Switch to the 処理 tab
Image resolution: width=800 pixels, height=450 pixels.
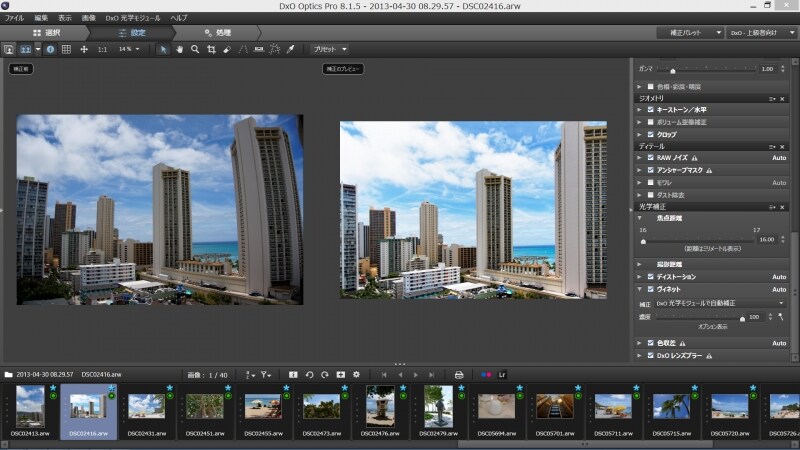(x=218, y=33)
